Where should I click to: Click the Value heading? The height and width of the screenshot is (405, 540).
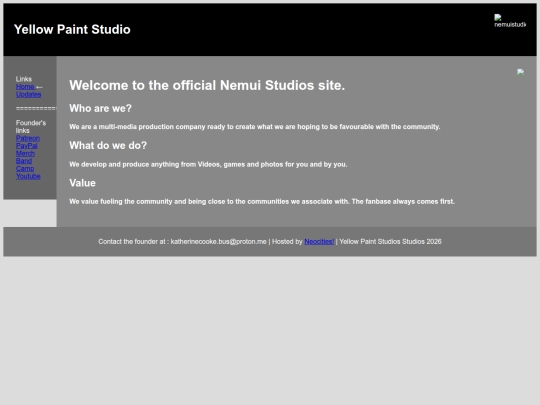82,183
